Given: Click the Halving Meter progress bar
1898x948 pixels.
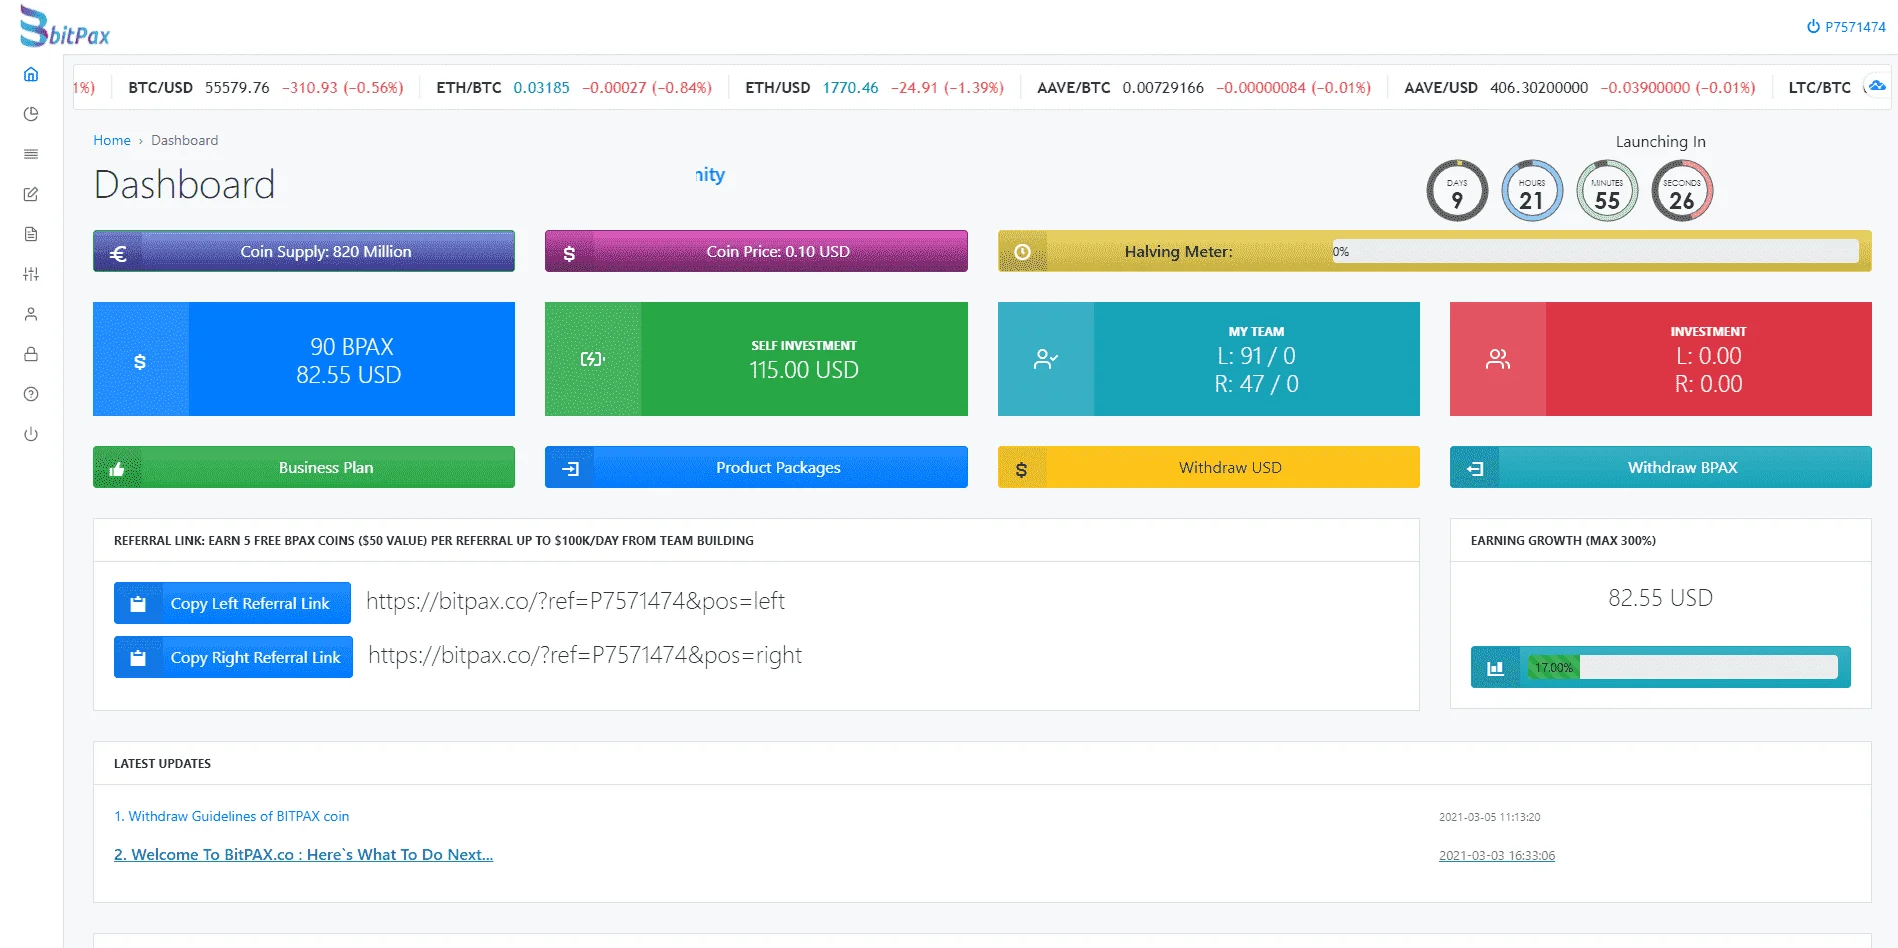Looking at the screenshot, I should [x=1594, y=251].
